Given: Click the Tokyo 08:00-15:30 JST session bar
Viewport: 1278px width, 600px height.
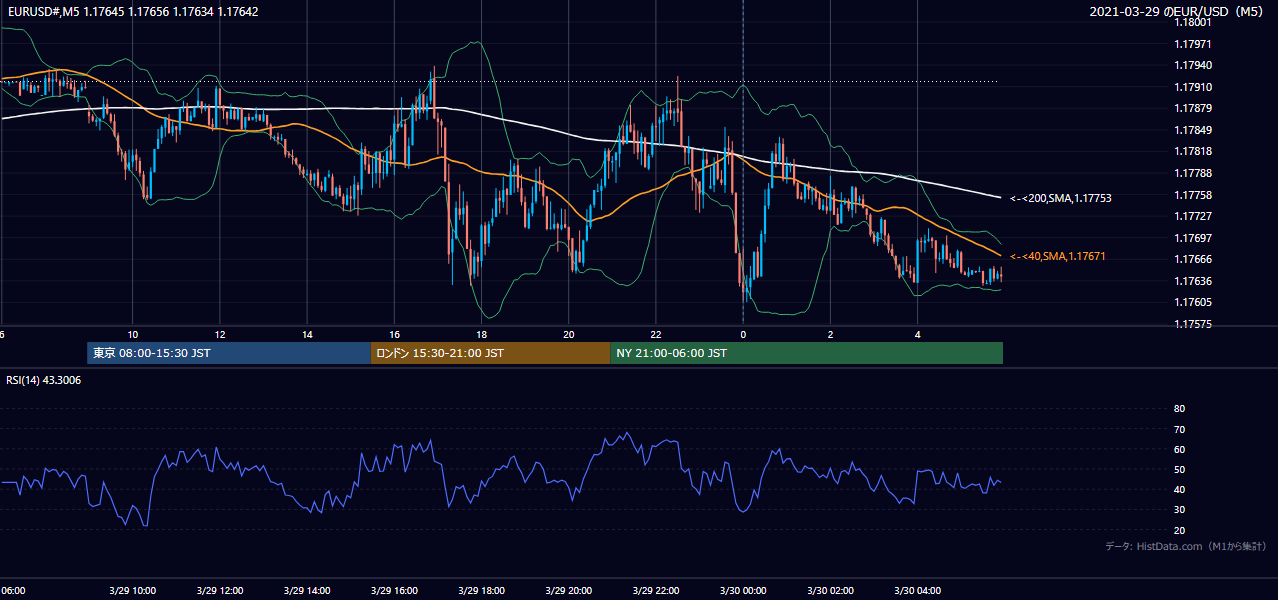Looking at the screenshot, I should (229, 353).
